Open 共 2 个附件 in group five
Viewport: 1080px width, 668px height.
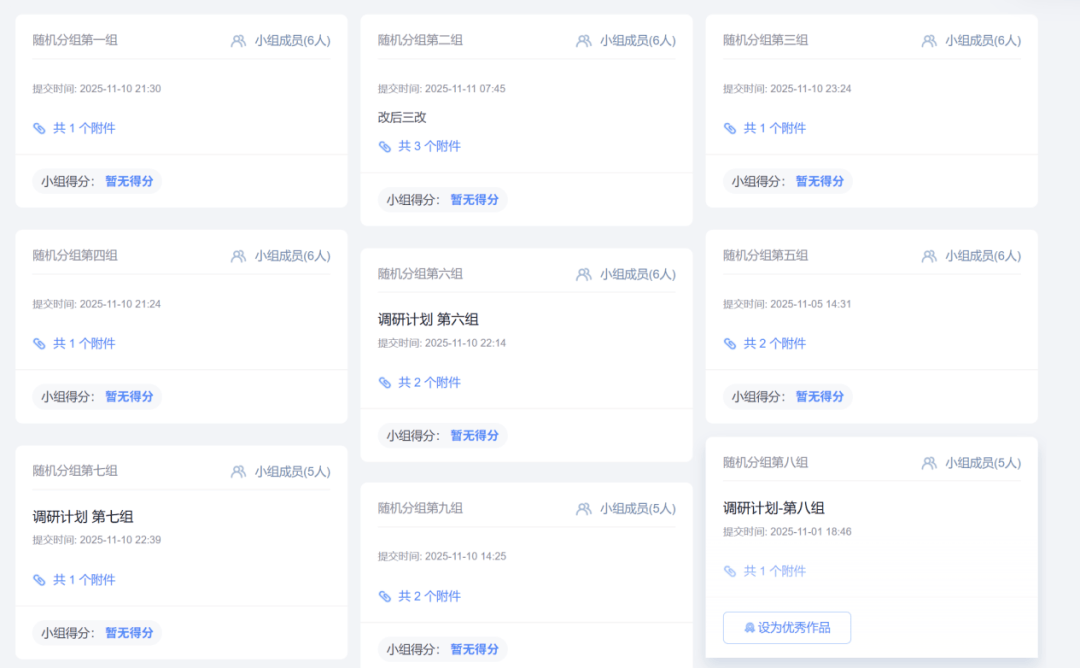click(x=774, y=343)
